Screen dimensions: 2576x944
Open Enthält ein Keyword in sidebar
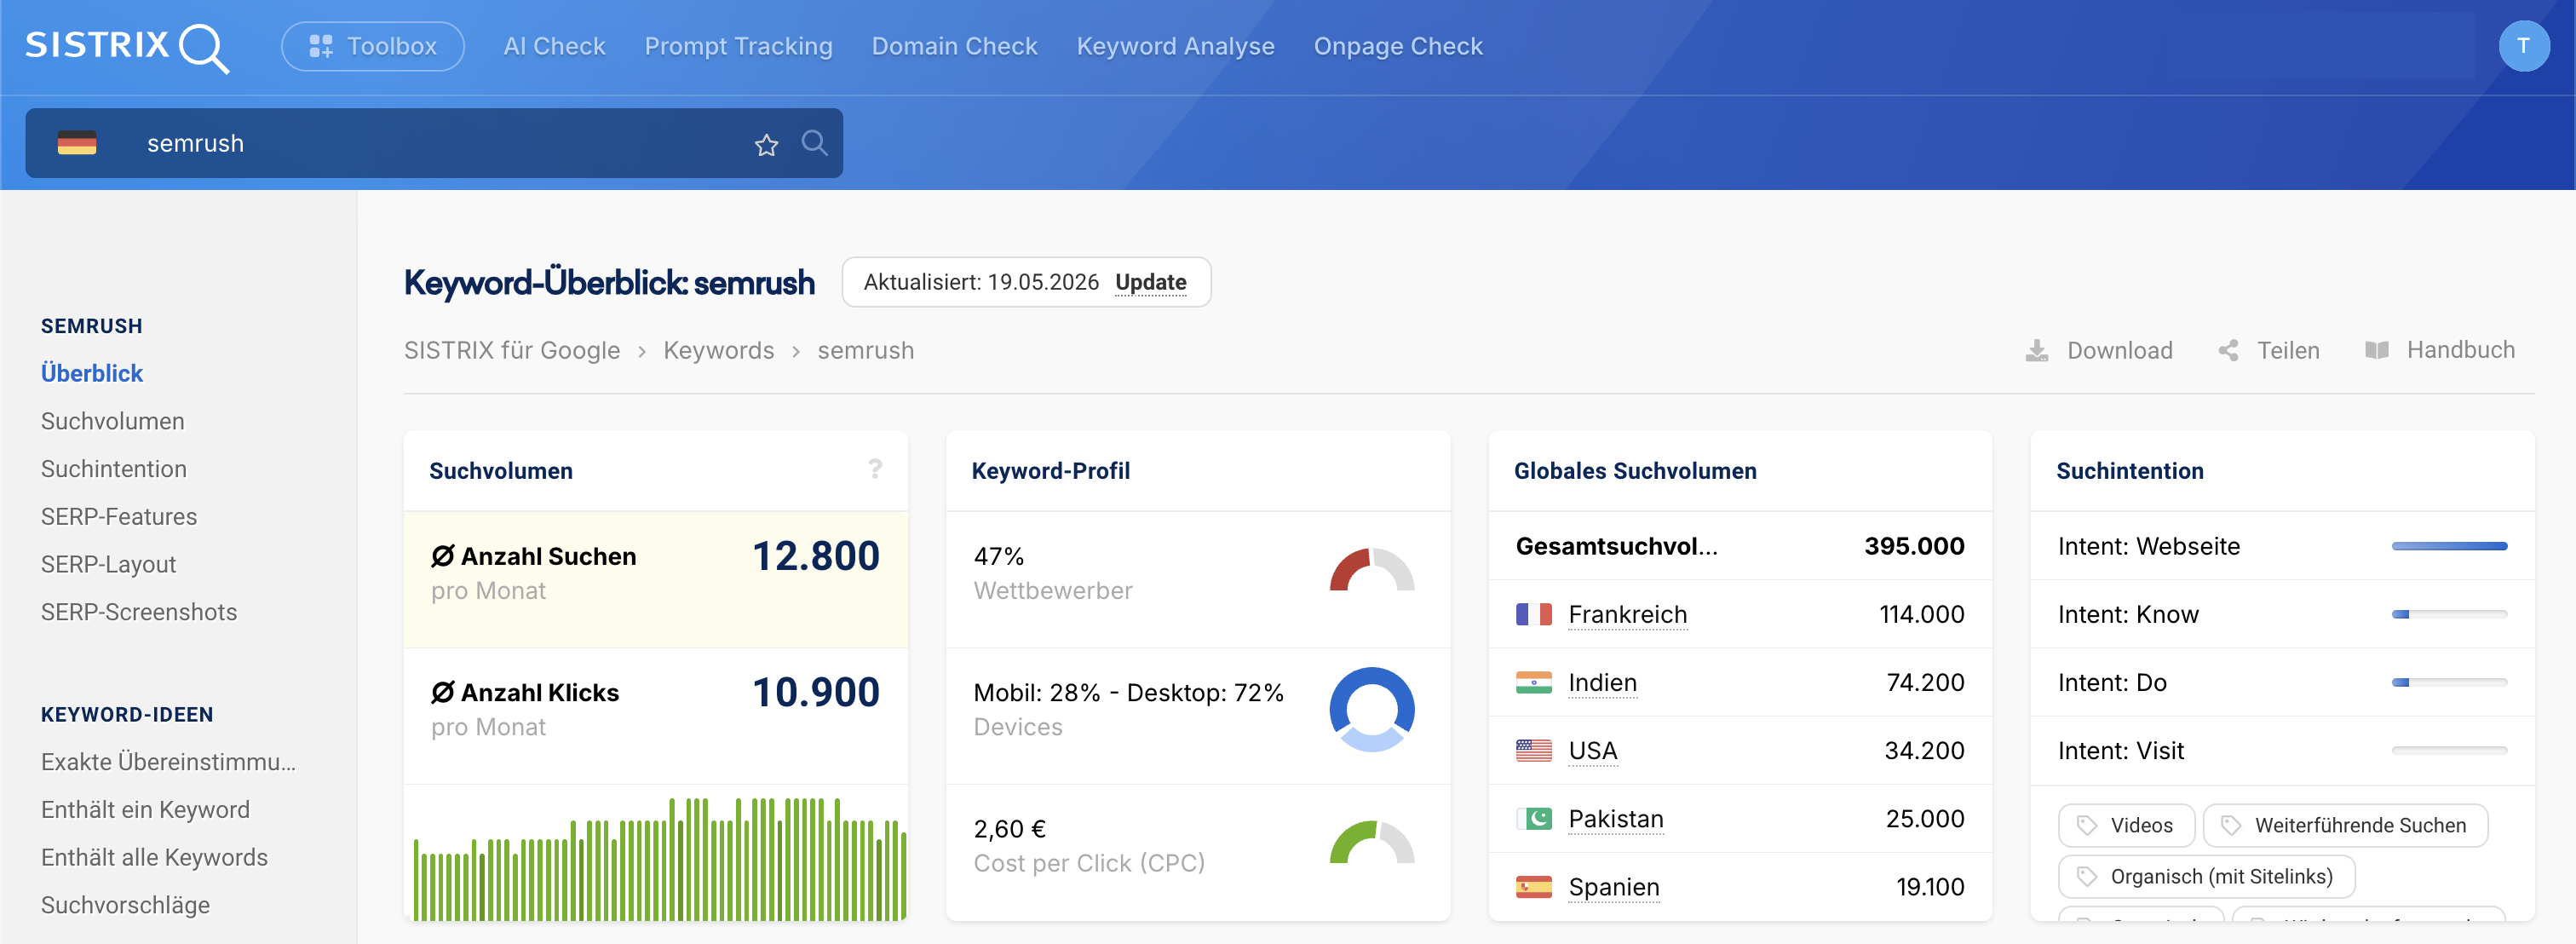point(145,810)
